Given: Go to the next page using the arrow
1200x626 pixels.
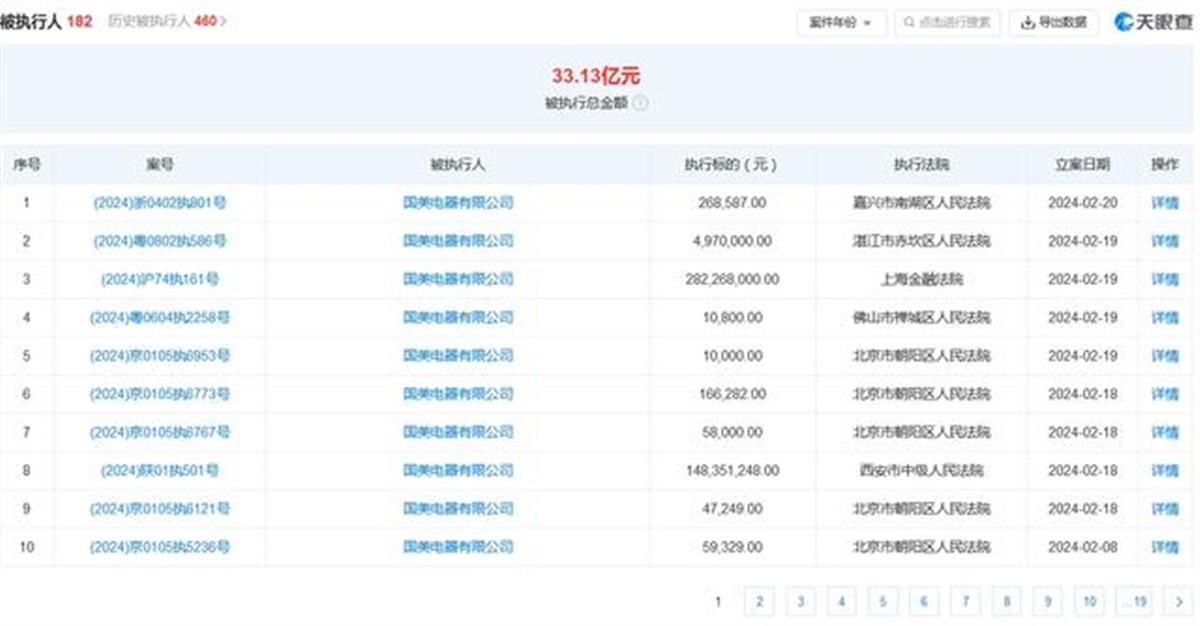Looking at the screenshot, I should 1179,601.
